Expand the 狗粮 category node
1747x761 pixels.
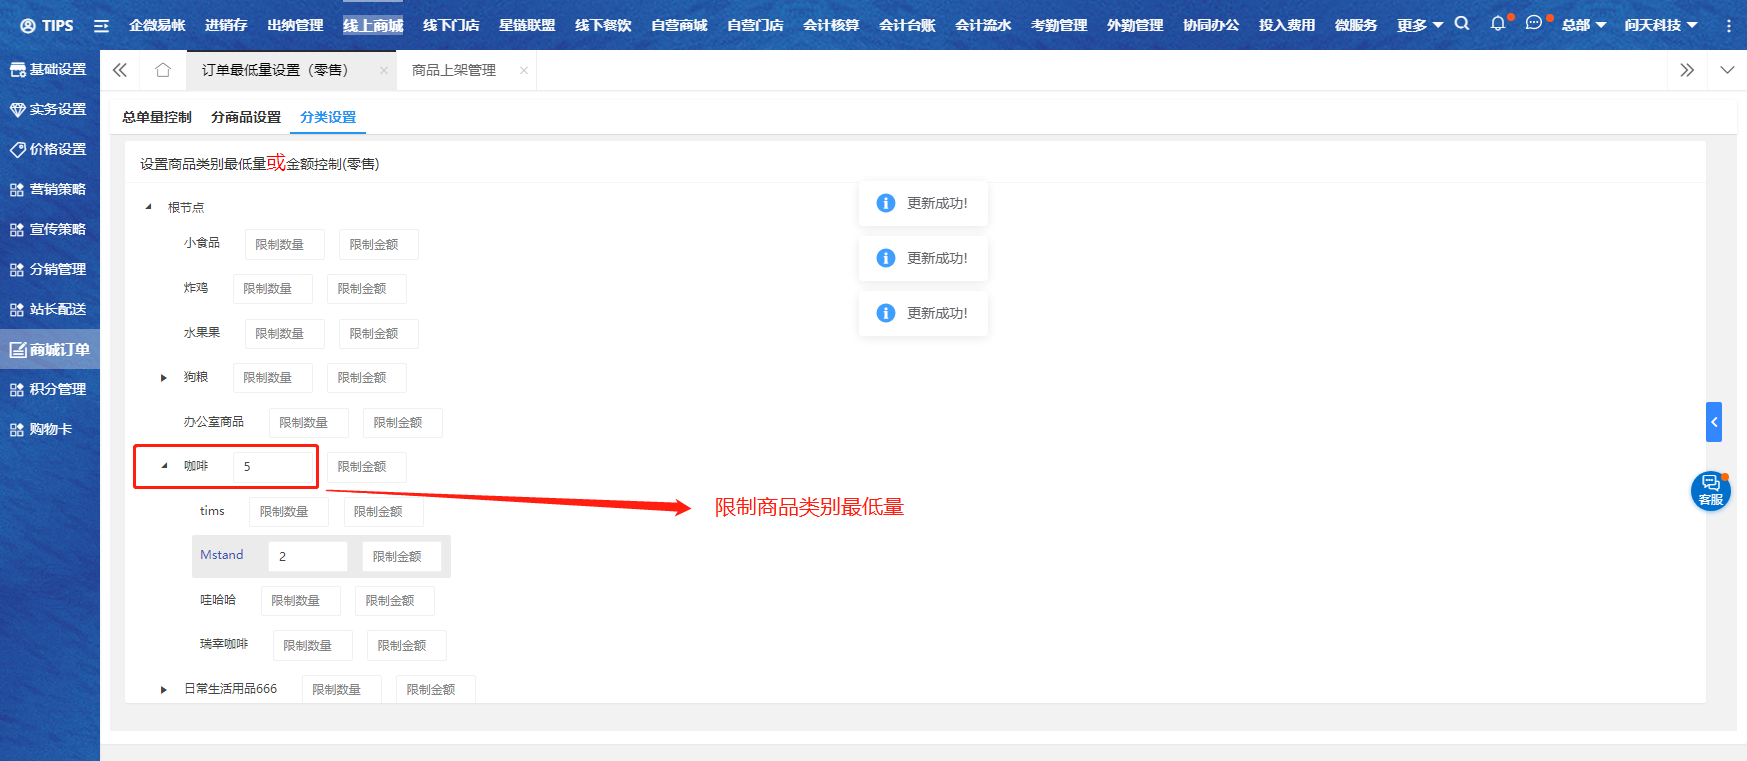[x=164, y=378]
